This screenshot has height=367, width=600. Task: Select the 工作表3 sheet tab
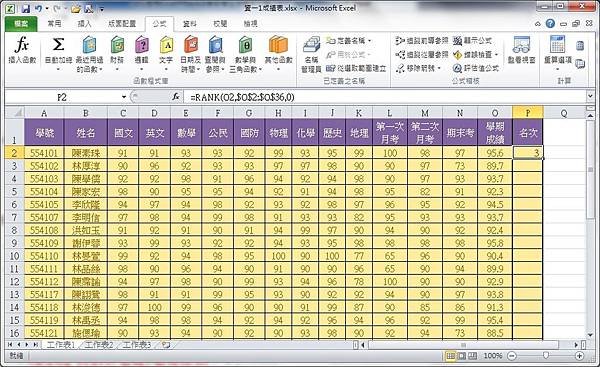point(137,345)
